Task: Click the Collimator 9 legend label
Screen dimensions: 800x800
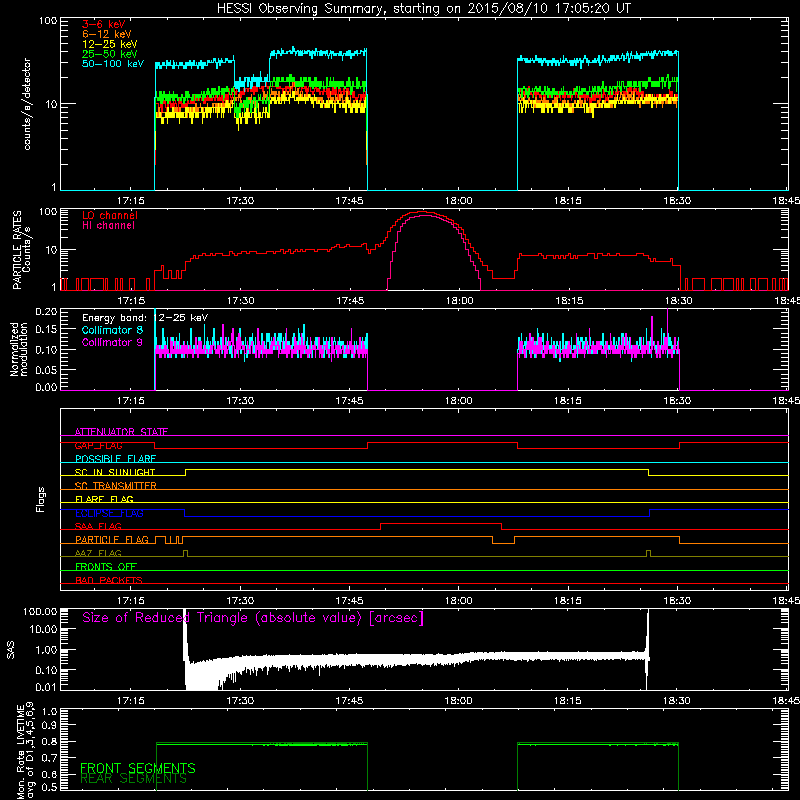Action: click(x=112, y=342)
